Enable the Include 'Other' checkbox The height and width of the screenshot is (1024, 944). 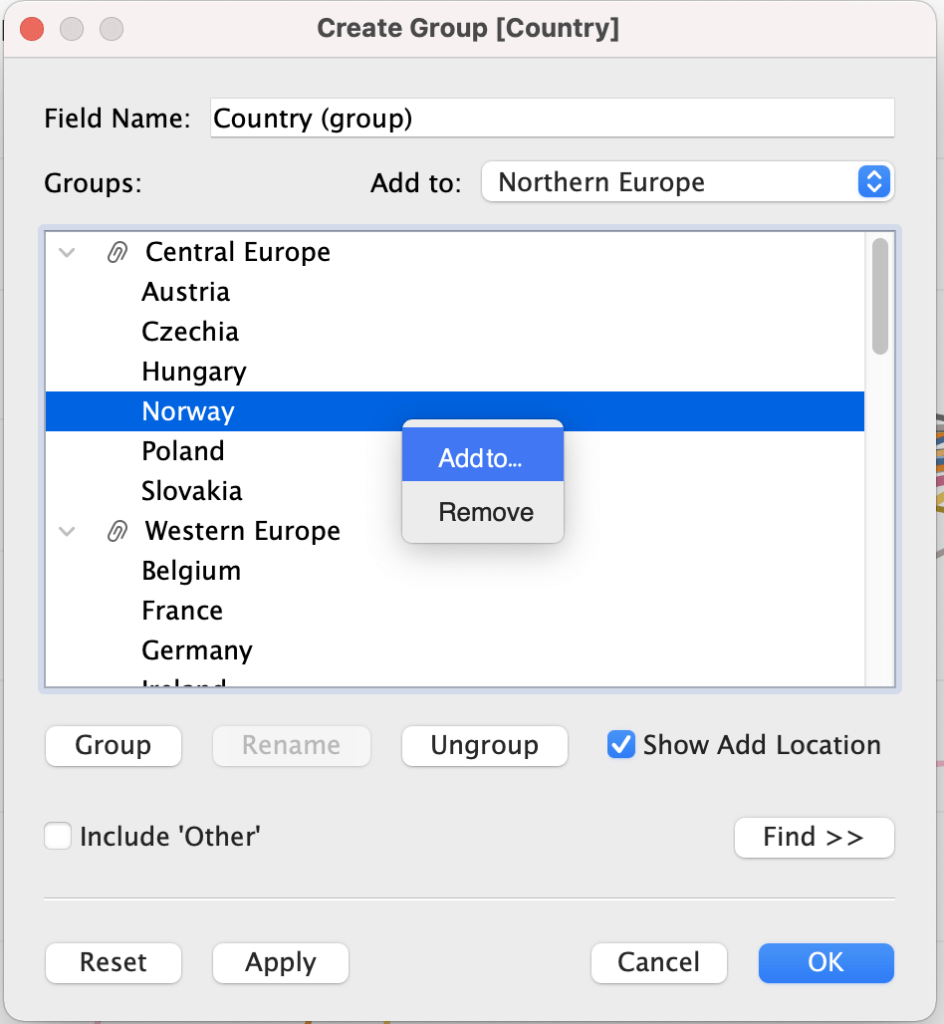click(x=58, y=836)
